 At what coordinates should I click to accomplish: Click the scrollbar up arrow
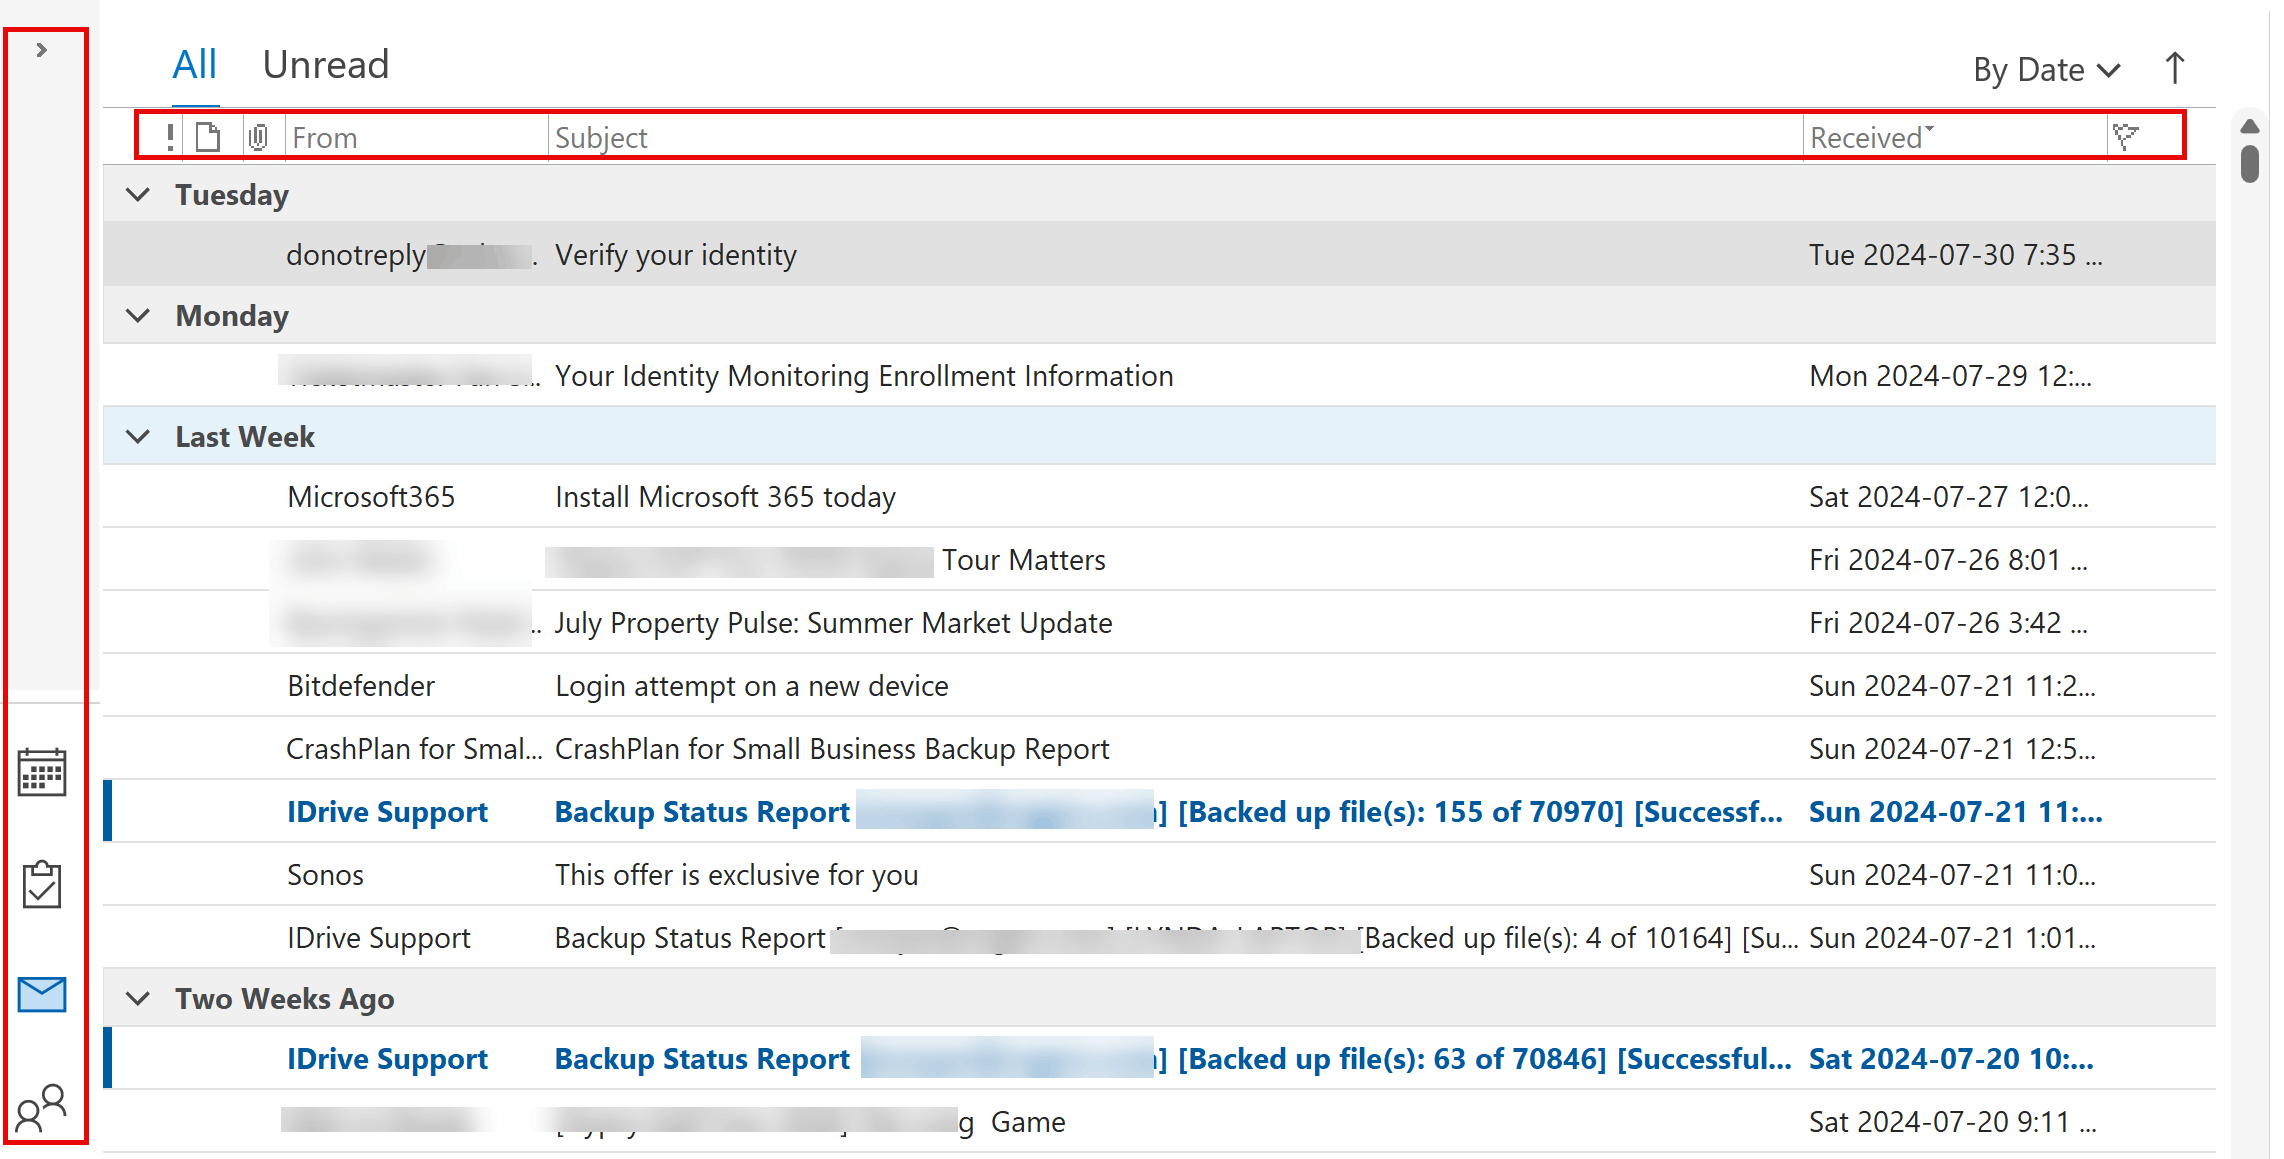coord(2250,126)
